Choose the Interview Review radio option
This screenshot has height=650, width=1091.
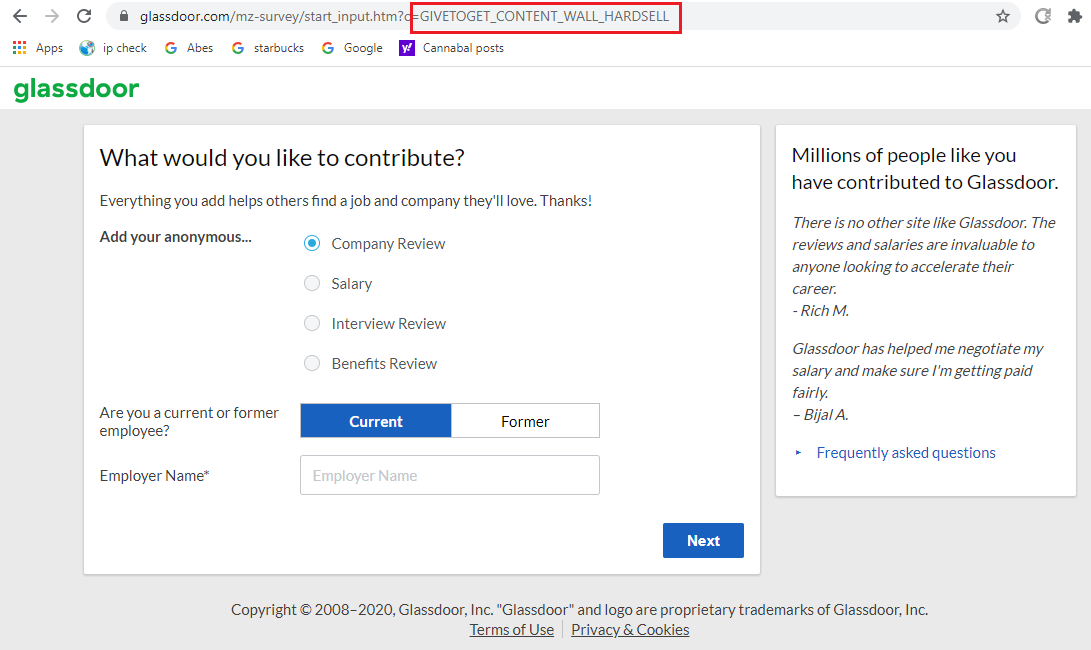pyautogui.click(x=312, y=323)
